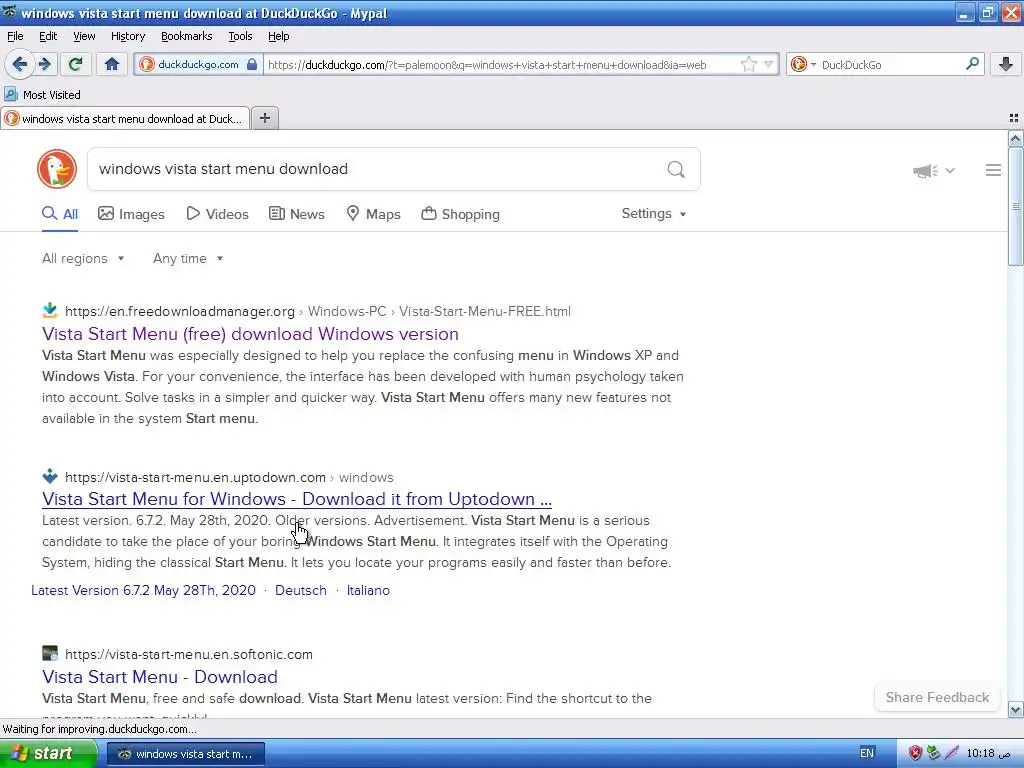Click the softonic.com result URL

point(189,654)
